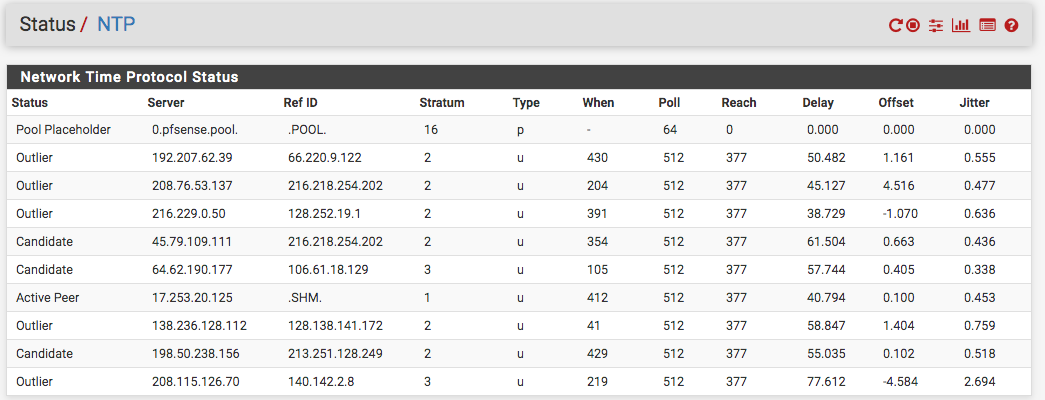
Task: Restart the NTP service using the circular arrow icon
Action: coord(896,25)
